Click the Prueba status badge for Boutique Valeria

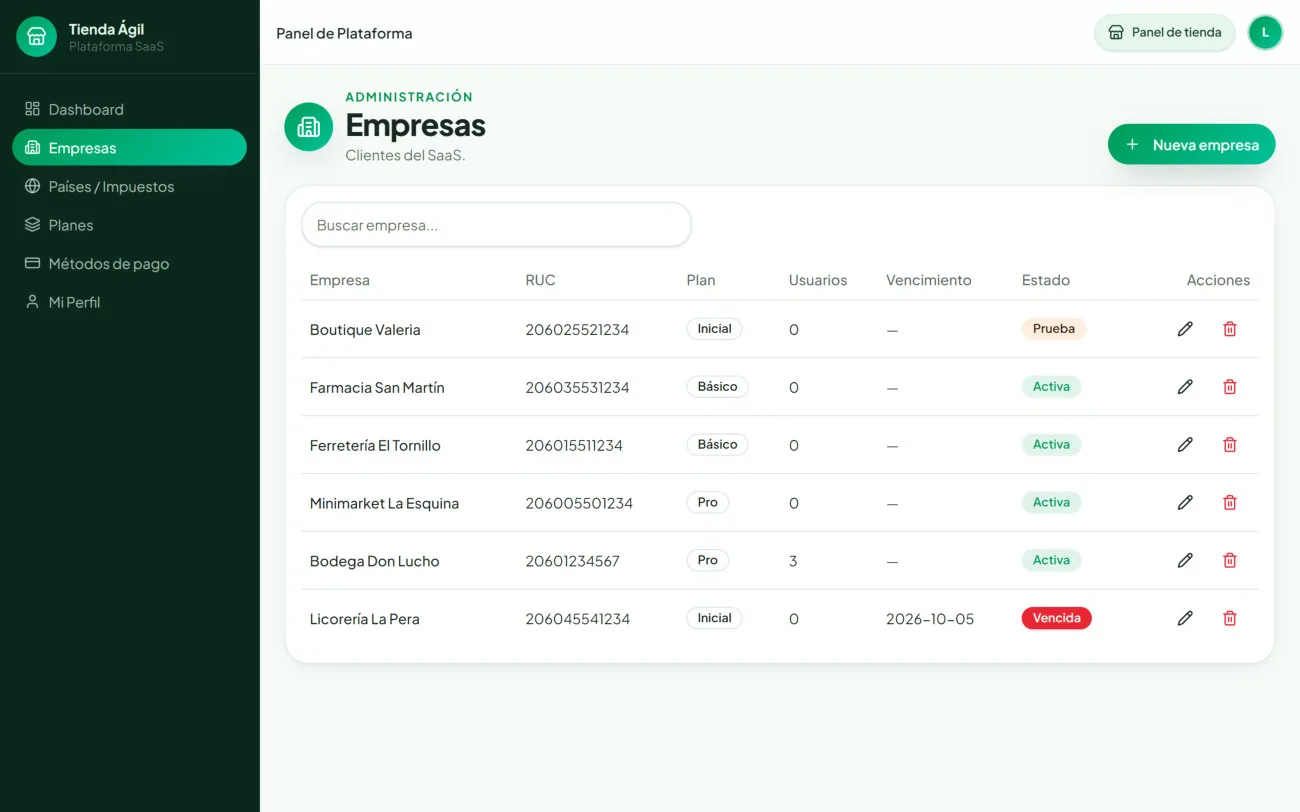point(1054,329)
